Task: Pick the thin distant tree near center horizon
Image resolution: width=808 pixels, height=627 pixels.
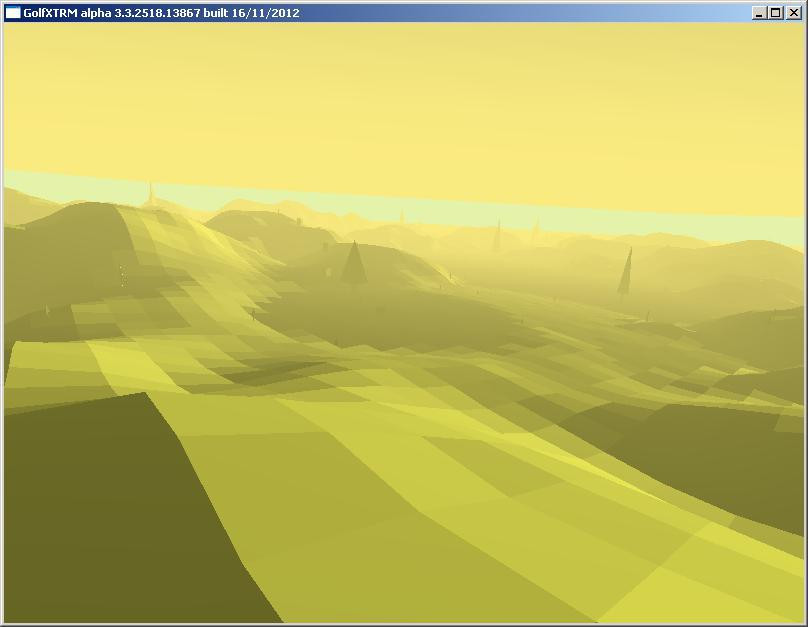Action: [x=496, y=238]
